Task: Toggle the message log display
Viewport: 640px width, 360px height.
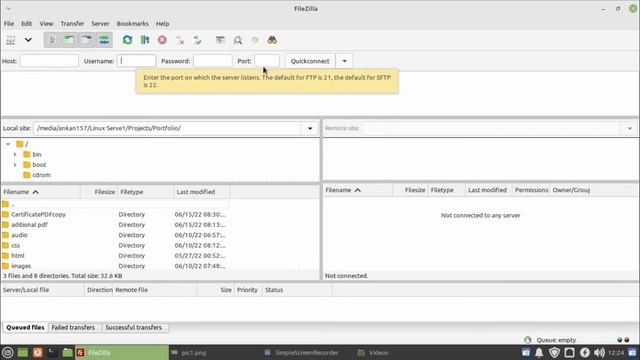Action: 52,40
